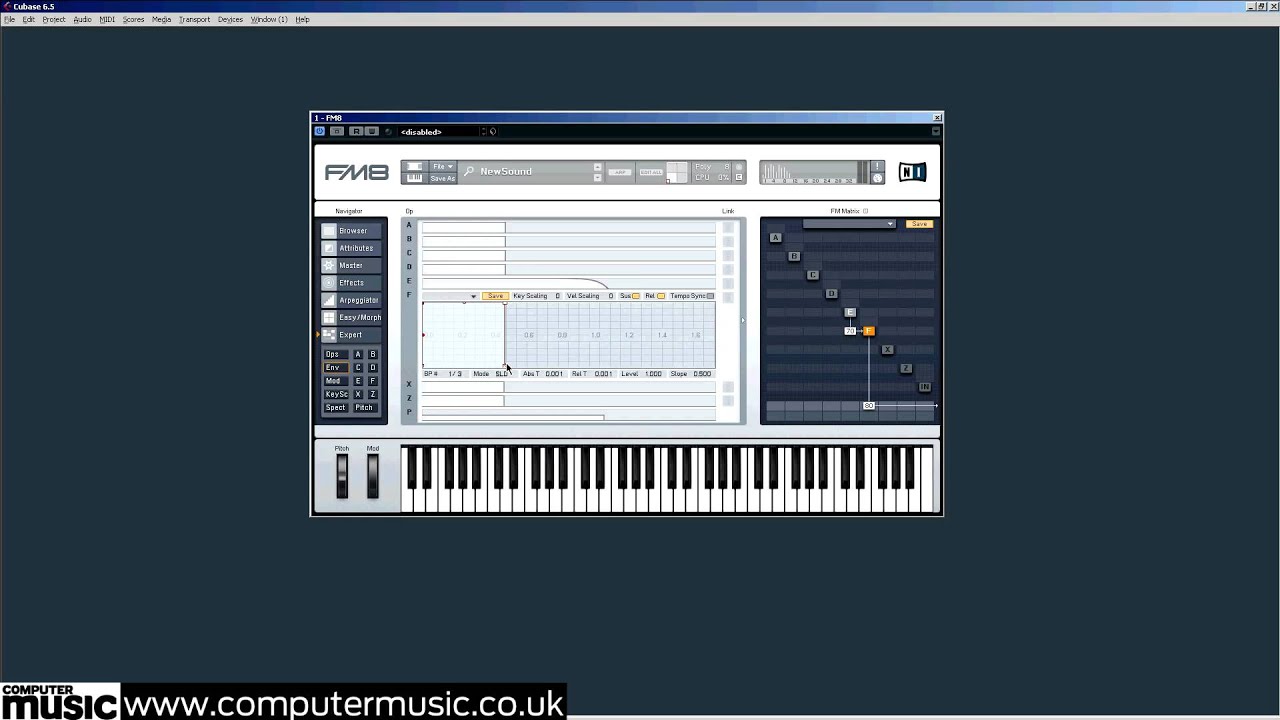Open the Easy/Morph page in Navigator

point(352,317)
